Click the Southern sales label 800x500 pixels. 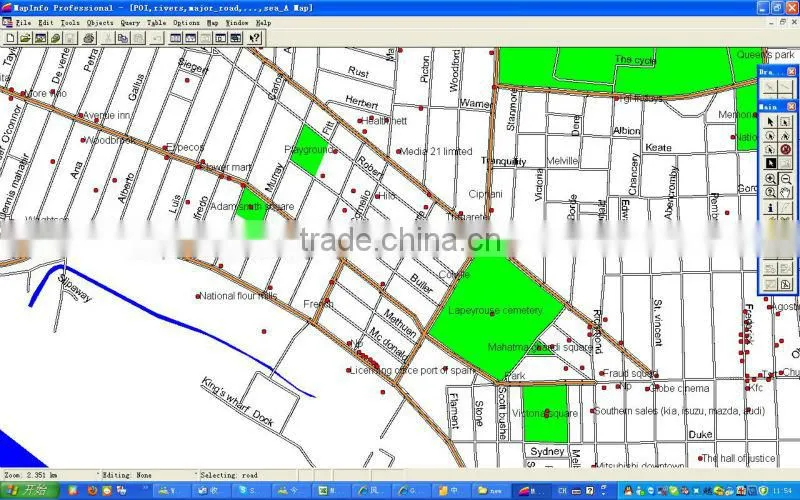coord(680,411)
